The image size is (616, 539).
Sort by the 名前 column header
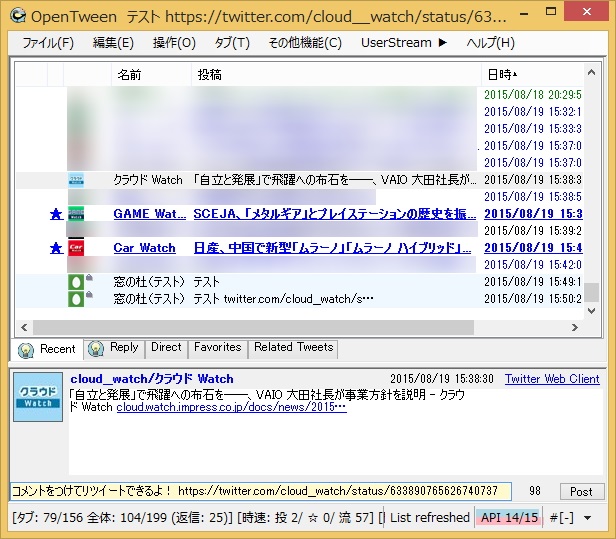[x=151, y=74]
